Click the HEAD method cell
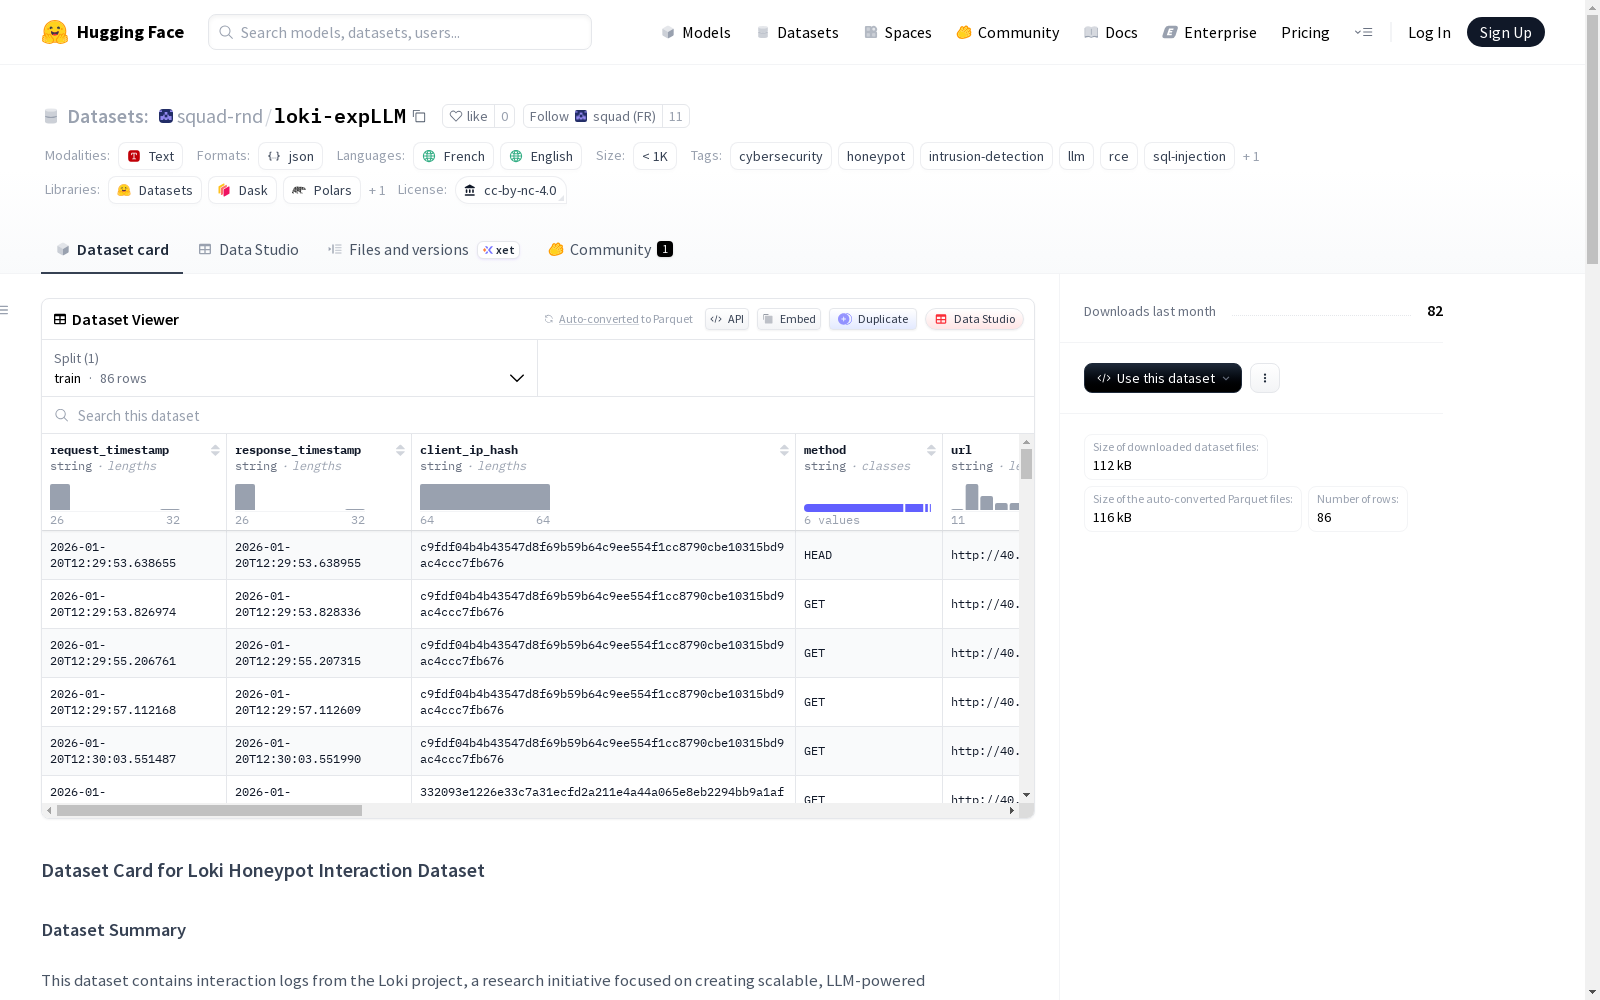1600x1000 pixels. 869,555
